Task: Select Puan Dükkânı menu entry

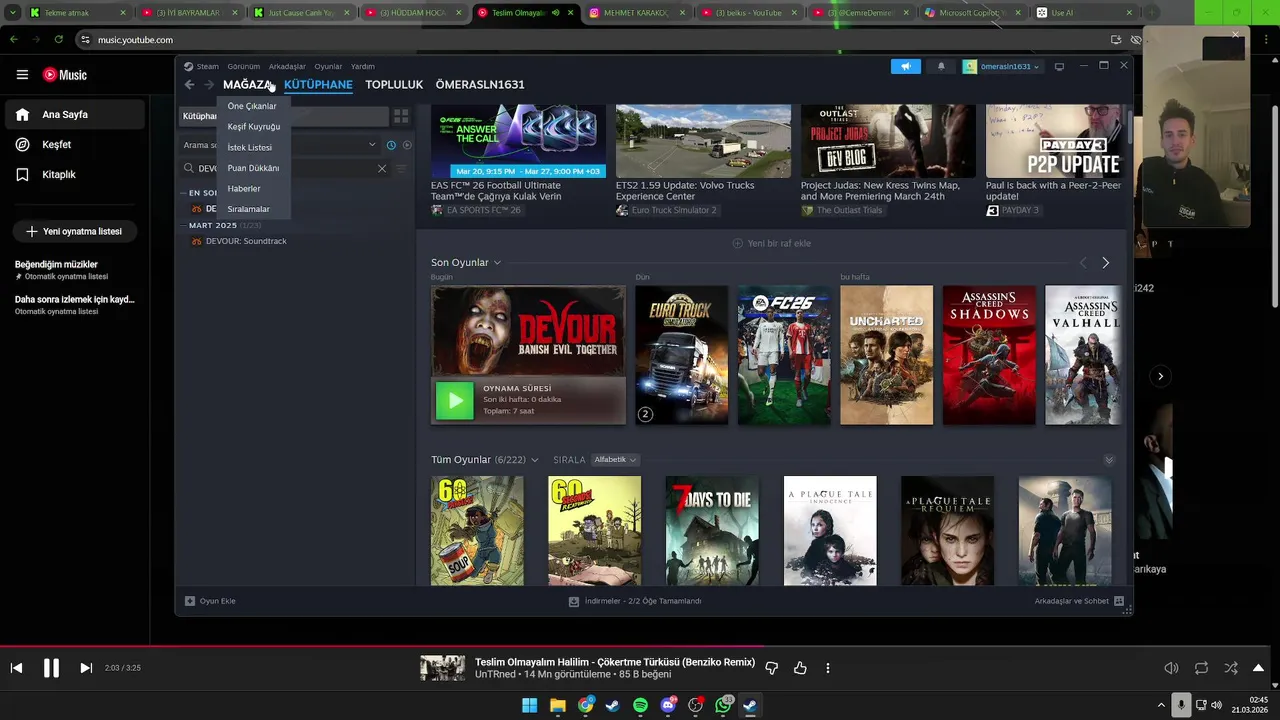Action: click(x=253, y=168)
